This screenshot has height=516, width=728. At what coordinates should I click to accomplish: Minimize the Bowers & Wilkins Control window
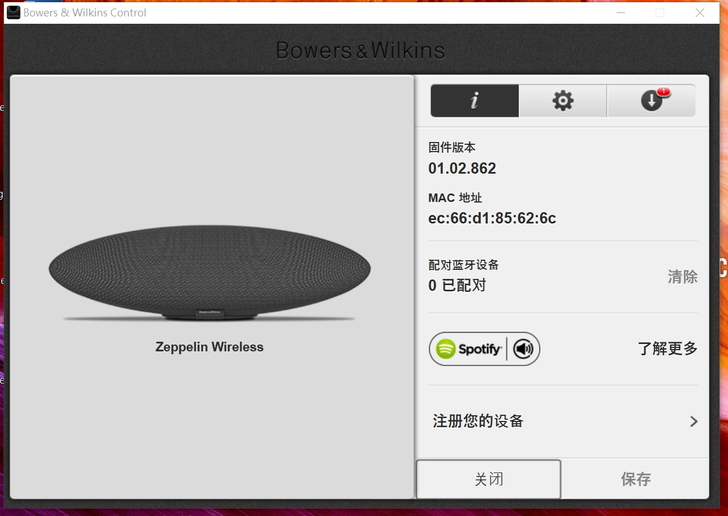click(x=620, y=13)
